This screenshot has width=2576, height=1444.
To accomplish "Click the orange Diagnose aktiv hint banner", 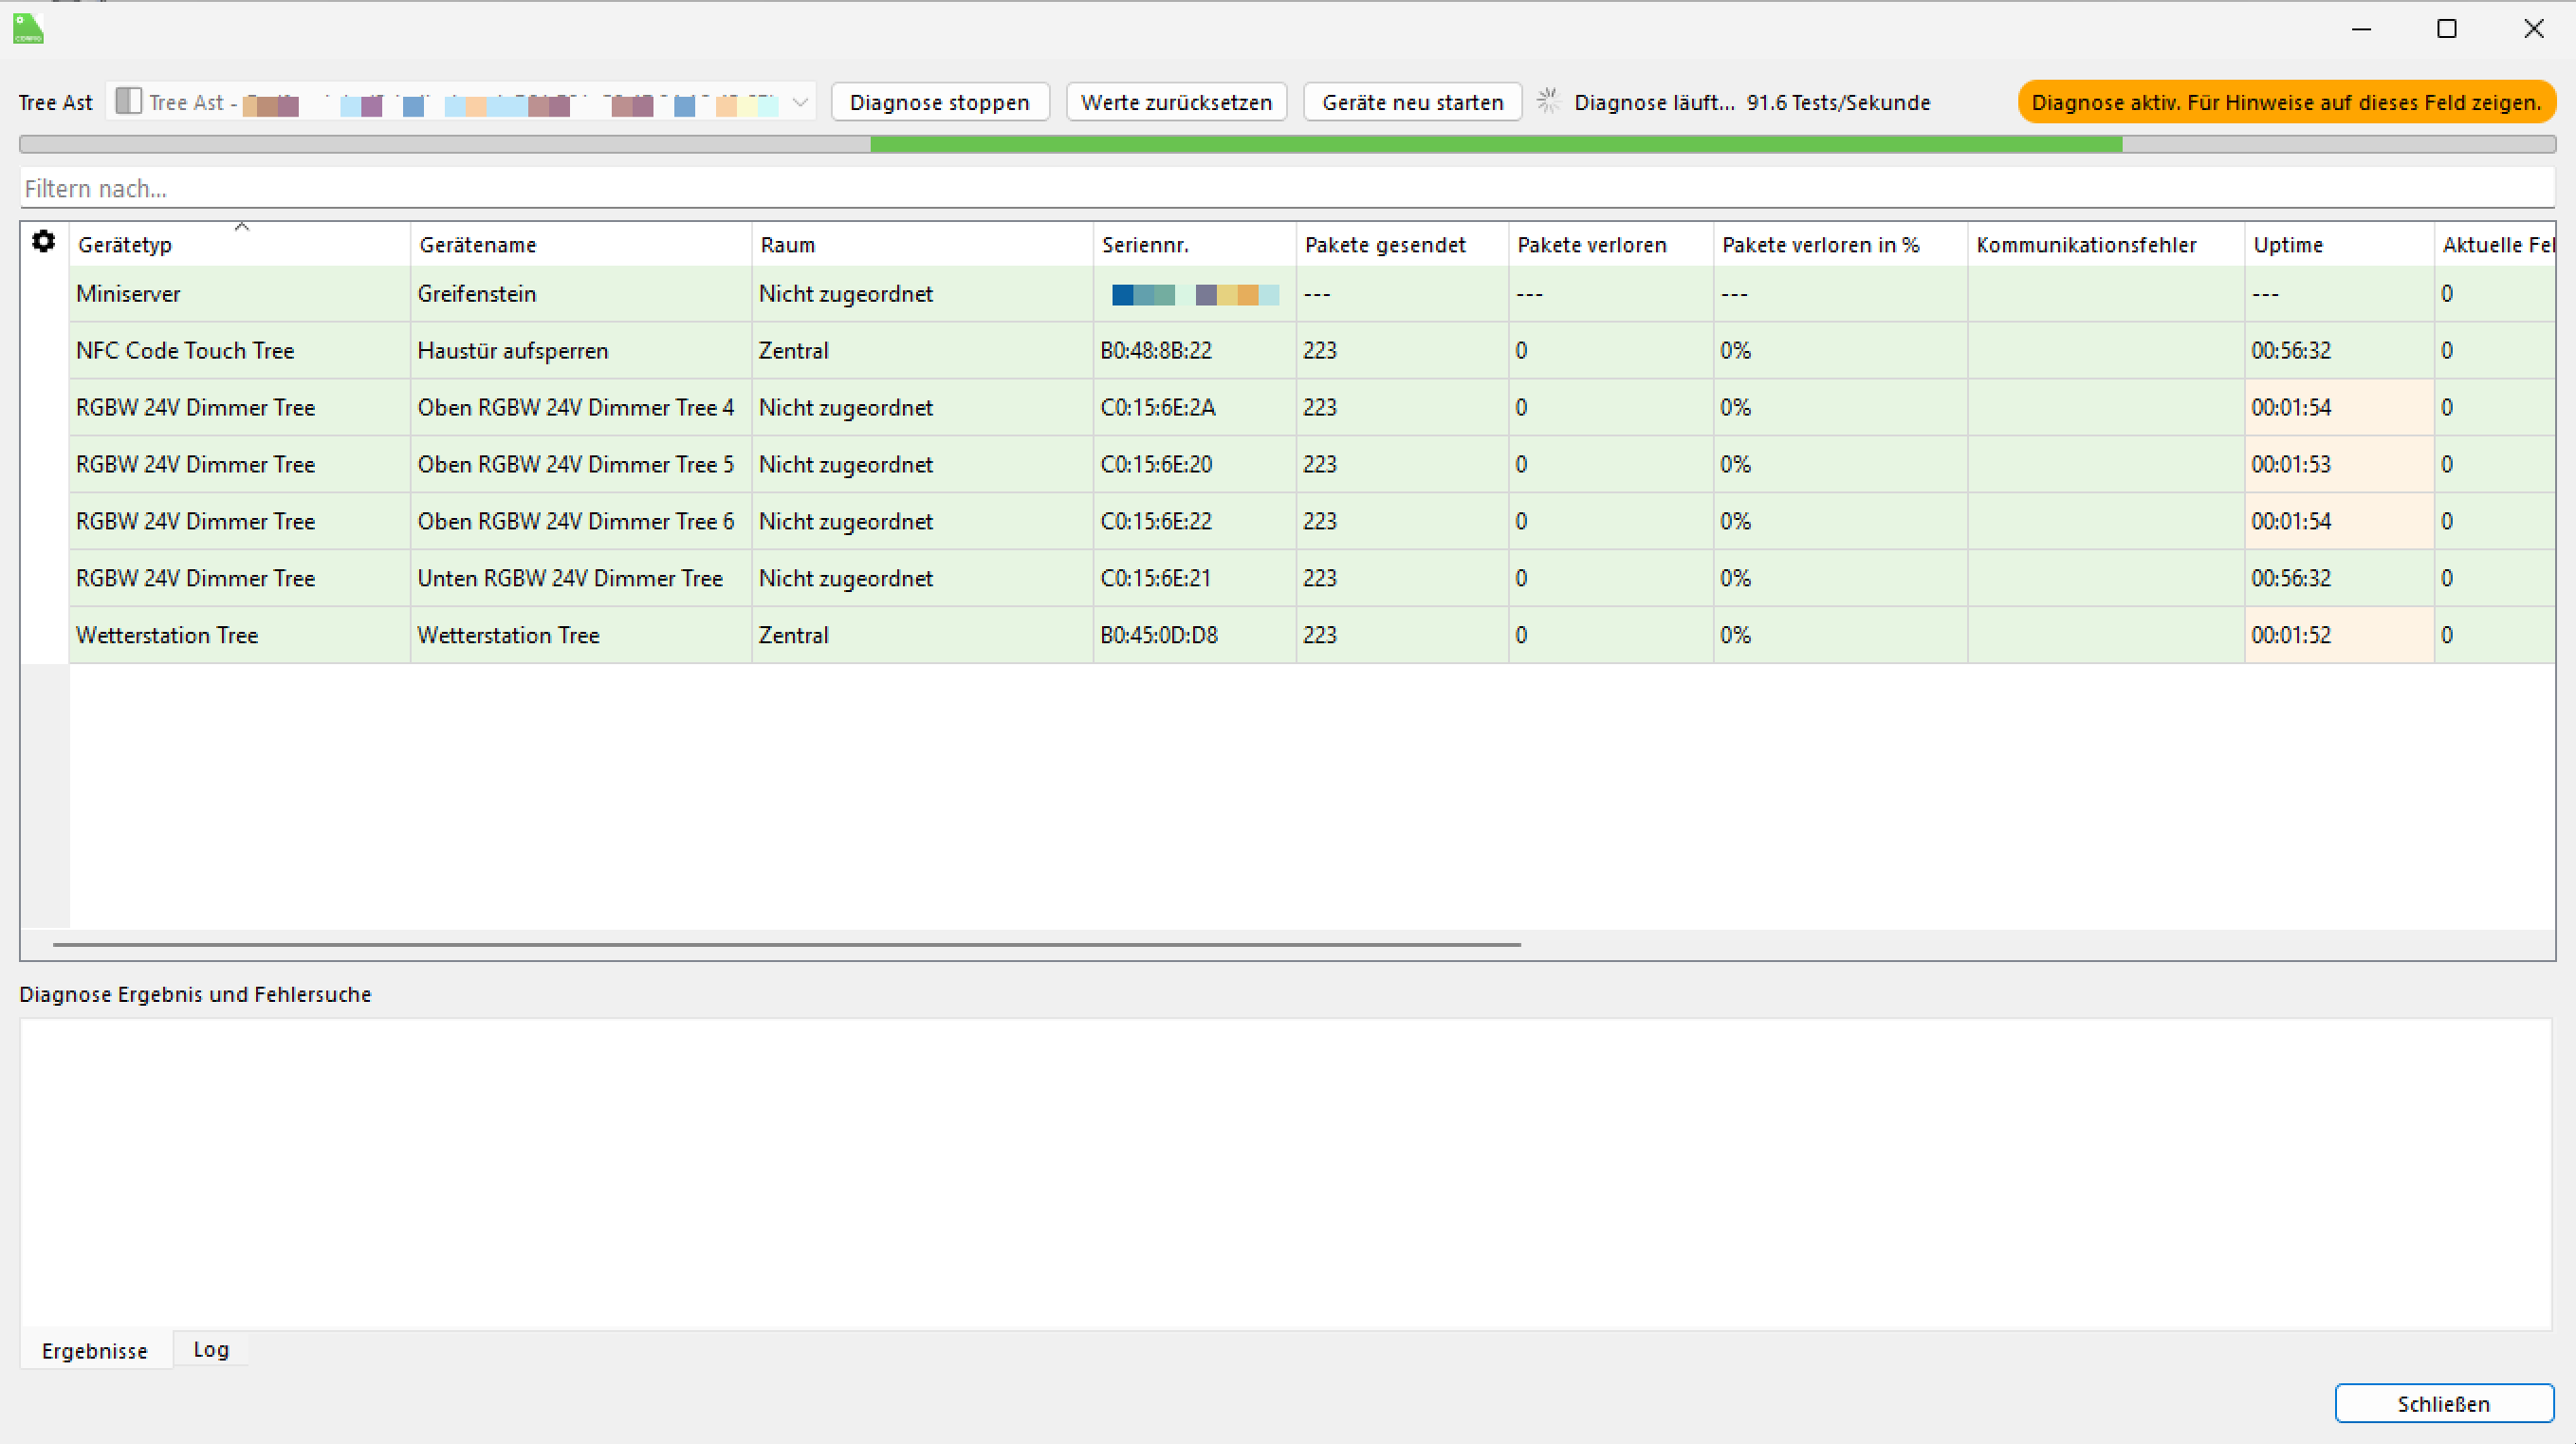I will [x=2285, y=102].
